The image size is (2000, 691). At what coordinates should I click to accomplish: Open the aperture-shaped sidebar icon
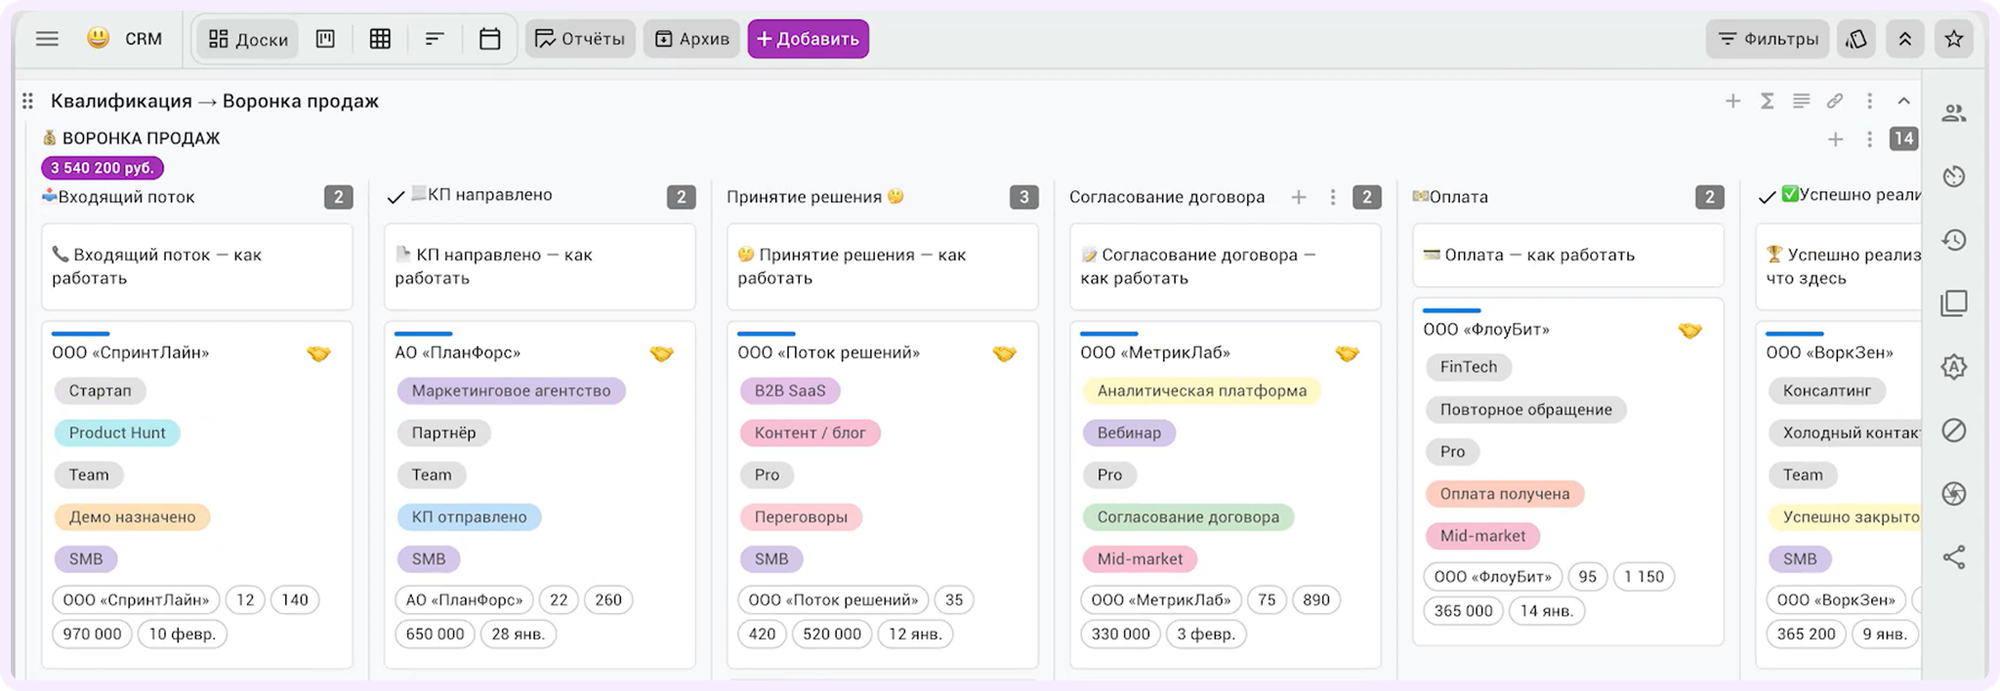tap(1954, 494)
